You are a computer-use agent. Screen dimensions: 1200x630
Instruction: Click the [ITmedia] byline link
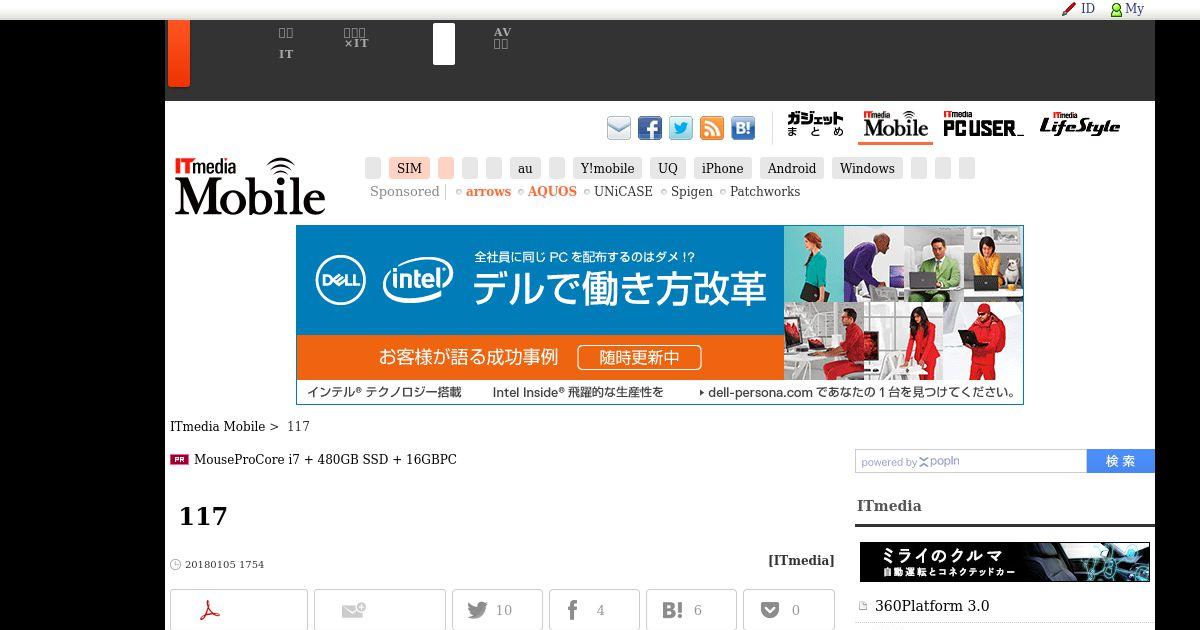[801, 560]
